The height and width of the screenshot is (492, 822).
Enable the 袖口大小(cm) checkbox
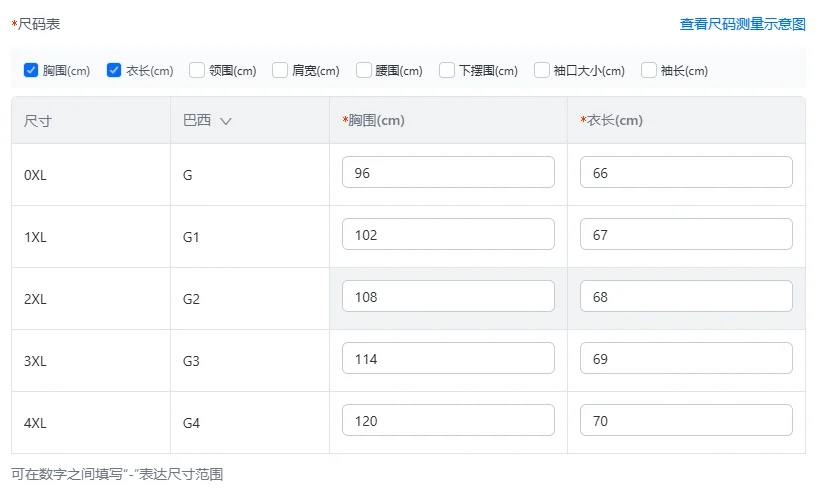click(542, 70)
